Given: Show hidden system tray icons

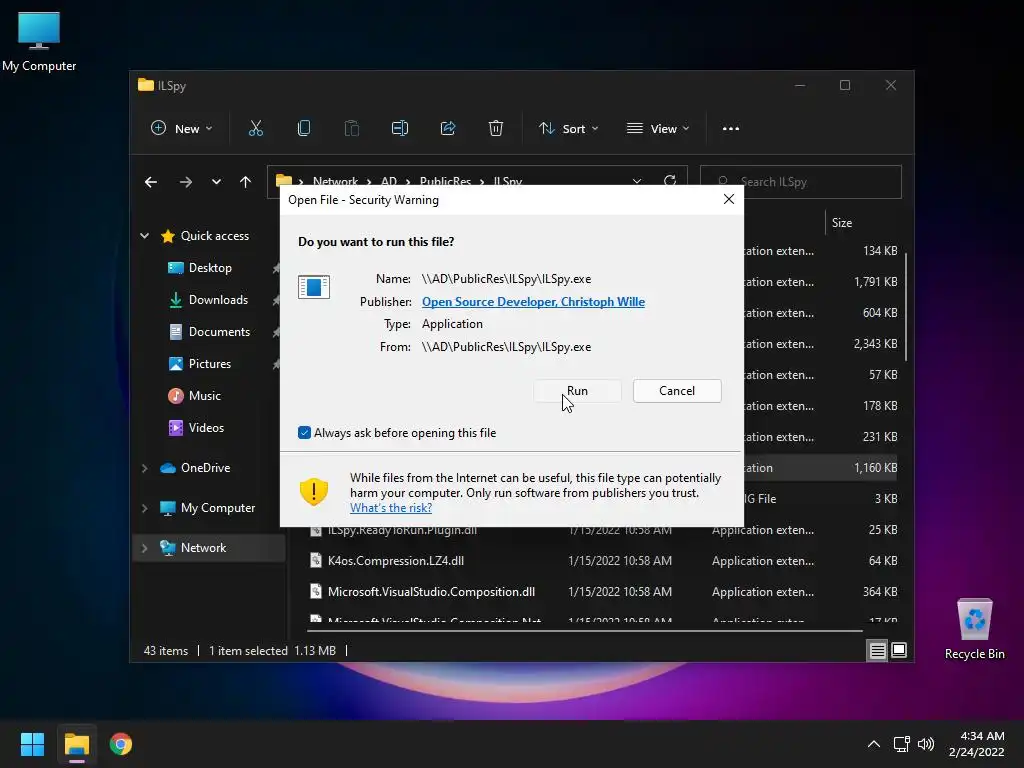Looking at the screenshot, I should [874, 744].
